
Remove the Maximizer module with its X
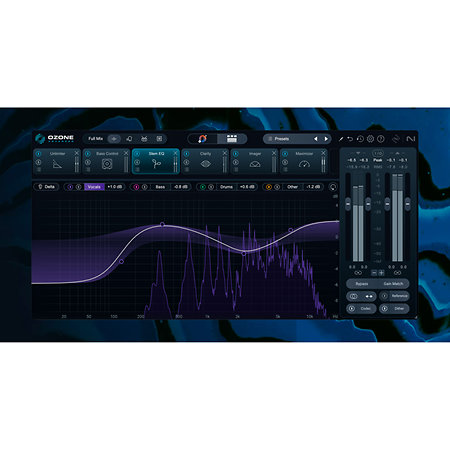[323, 153]
